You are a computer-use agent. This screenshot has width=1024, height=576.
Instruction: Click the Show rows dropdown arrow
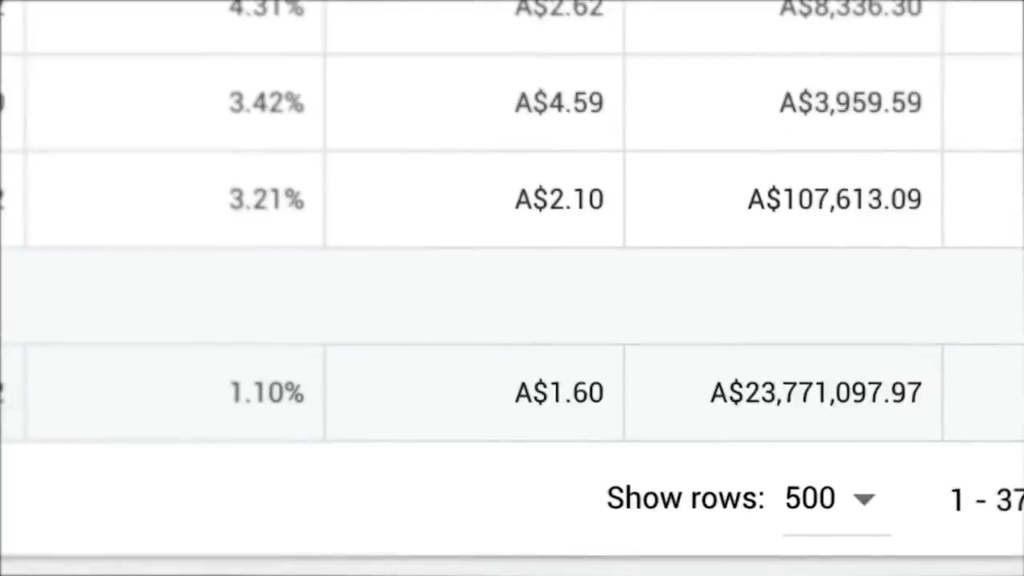point(864,499)
